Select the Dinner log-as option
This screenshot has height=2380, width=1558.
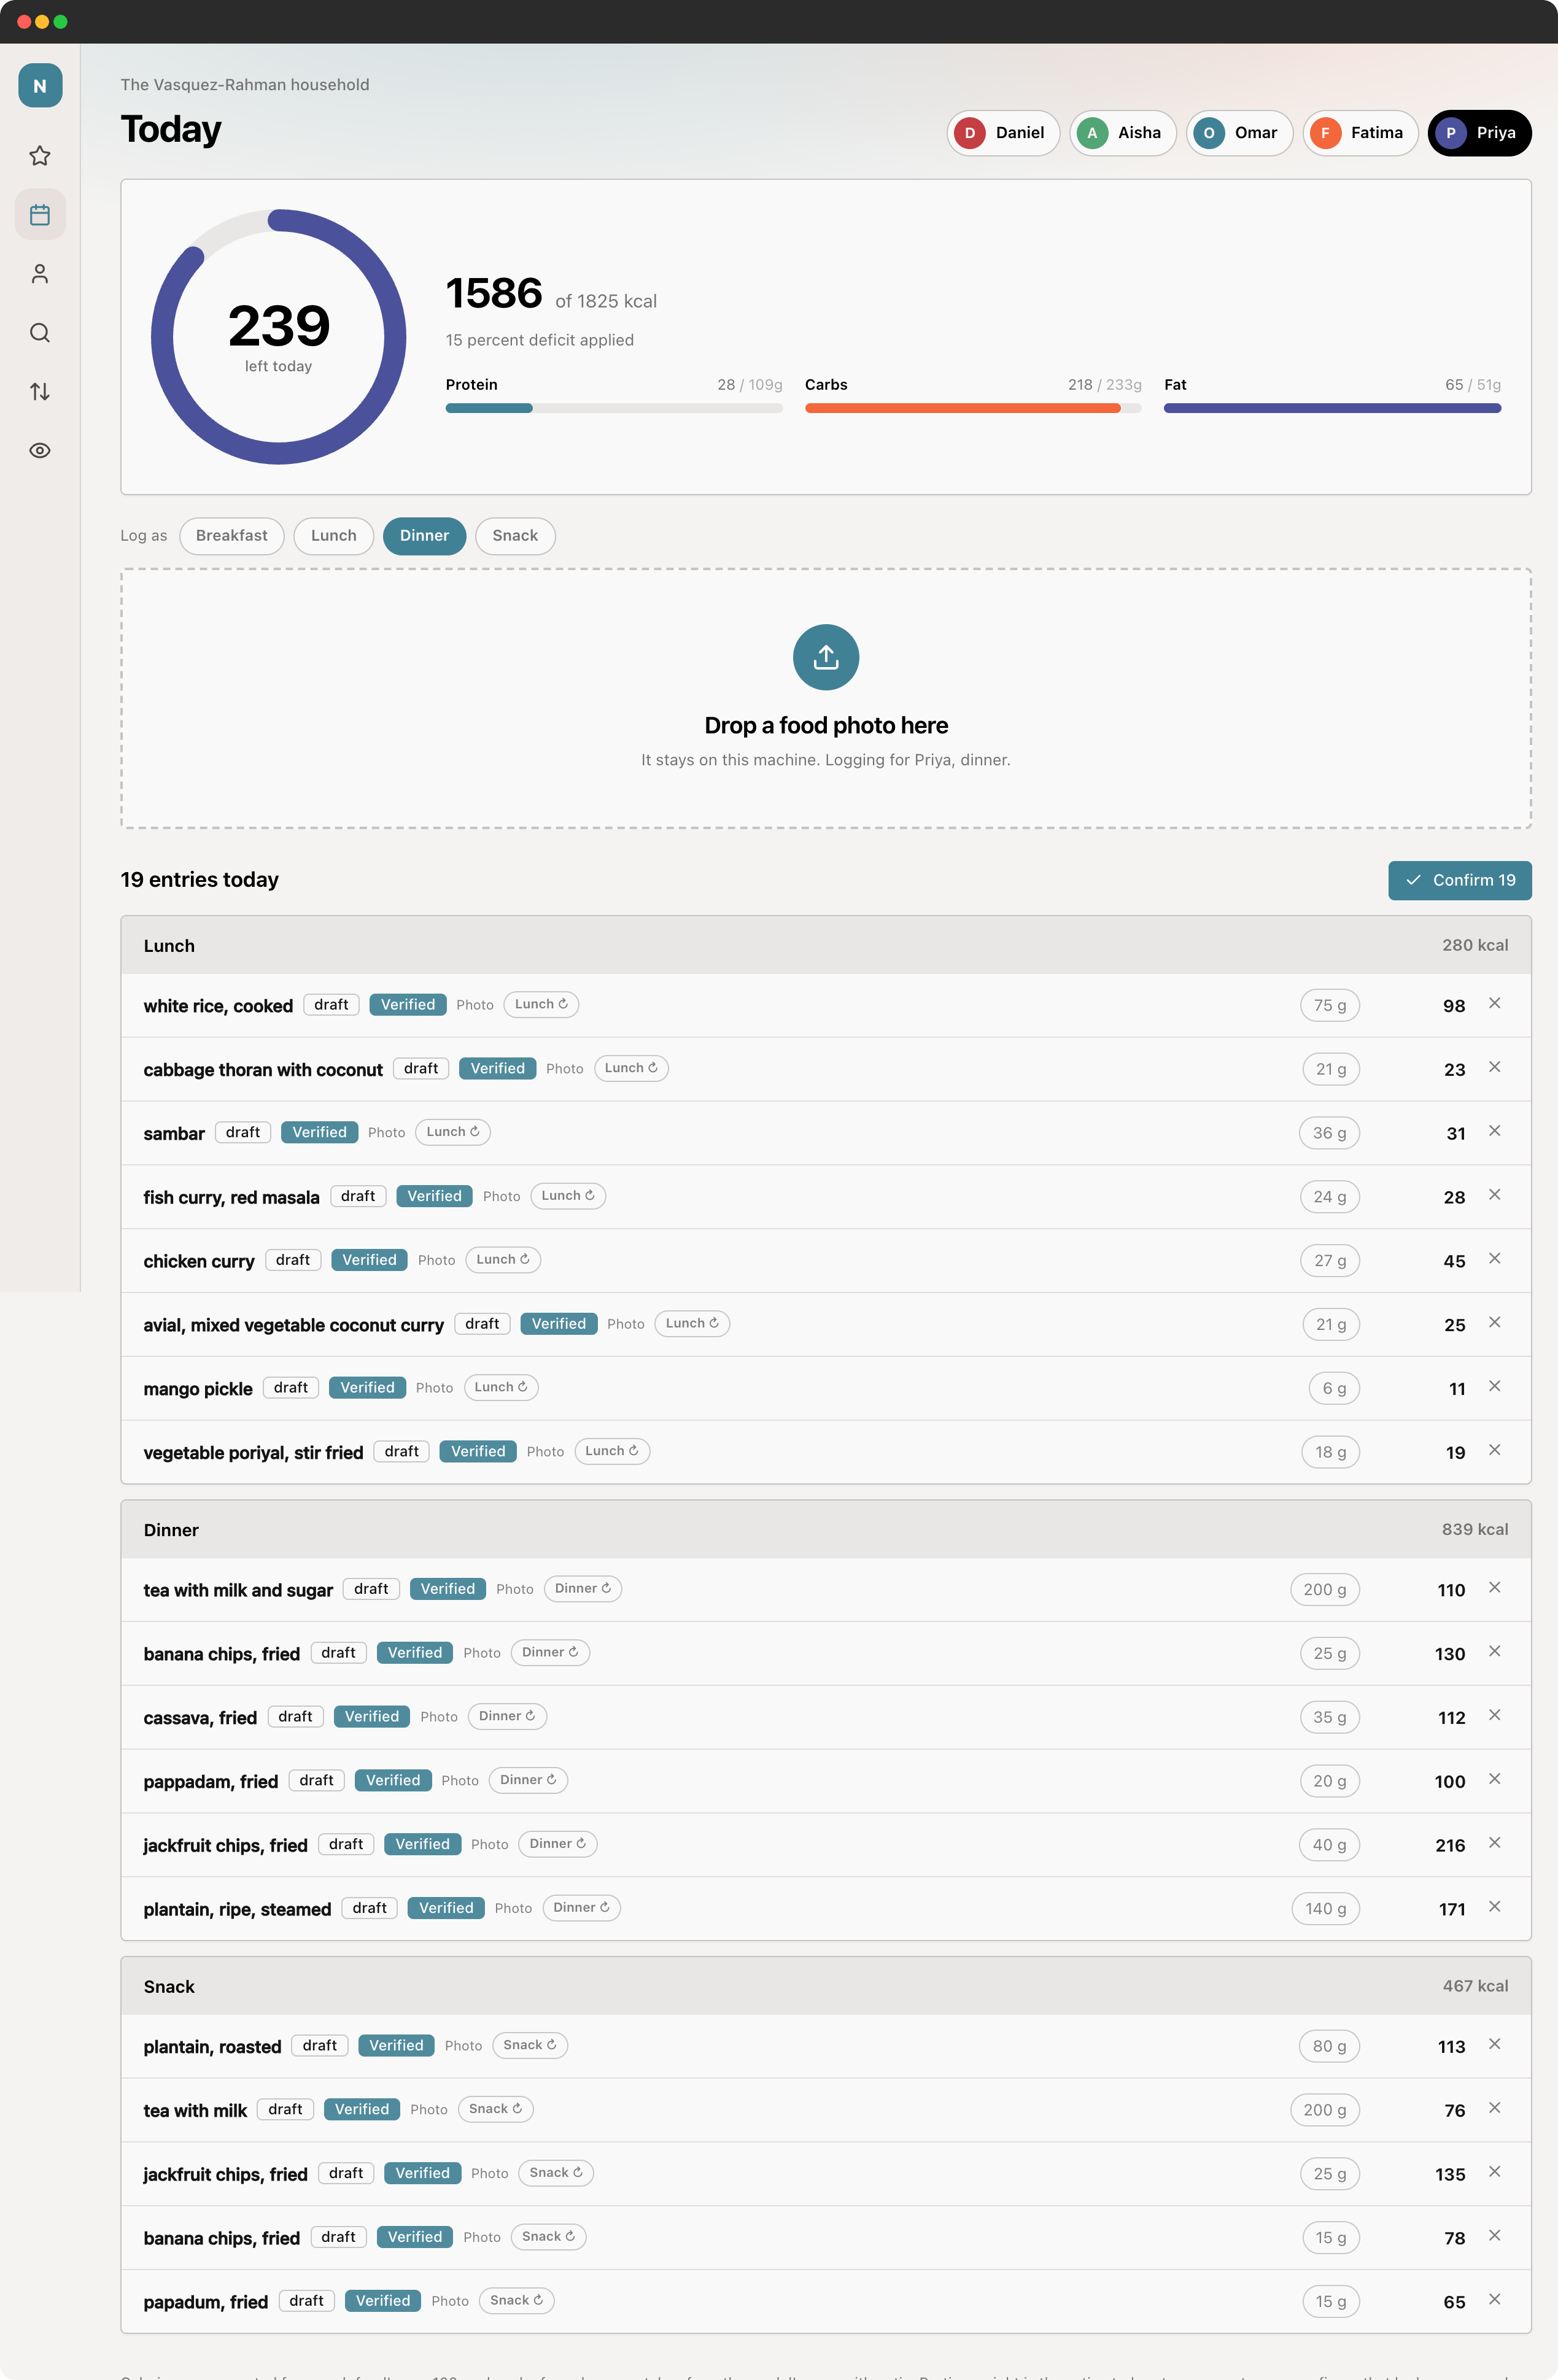425,536
